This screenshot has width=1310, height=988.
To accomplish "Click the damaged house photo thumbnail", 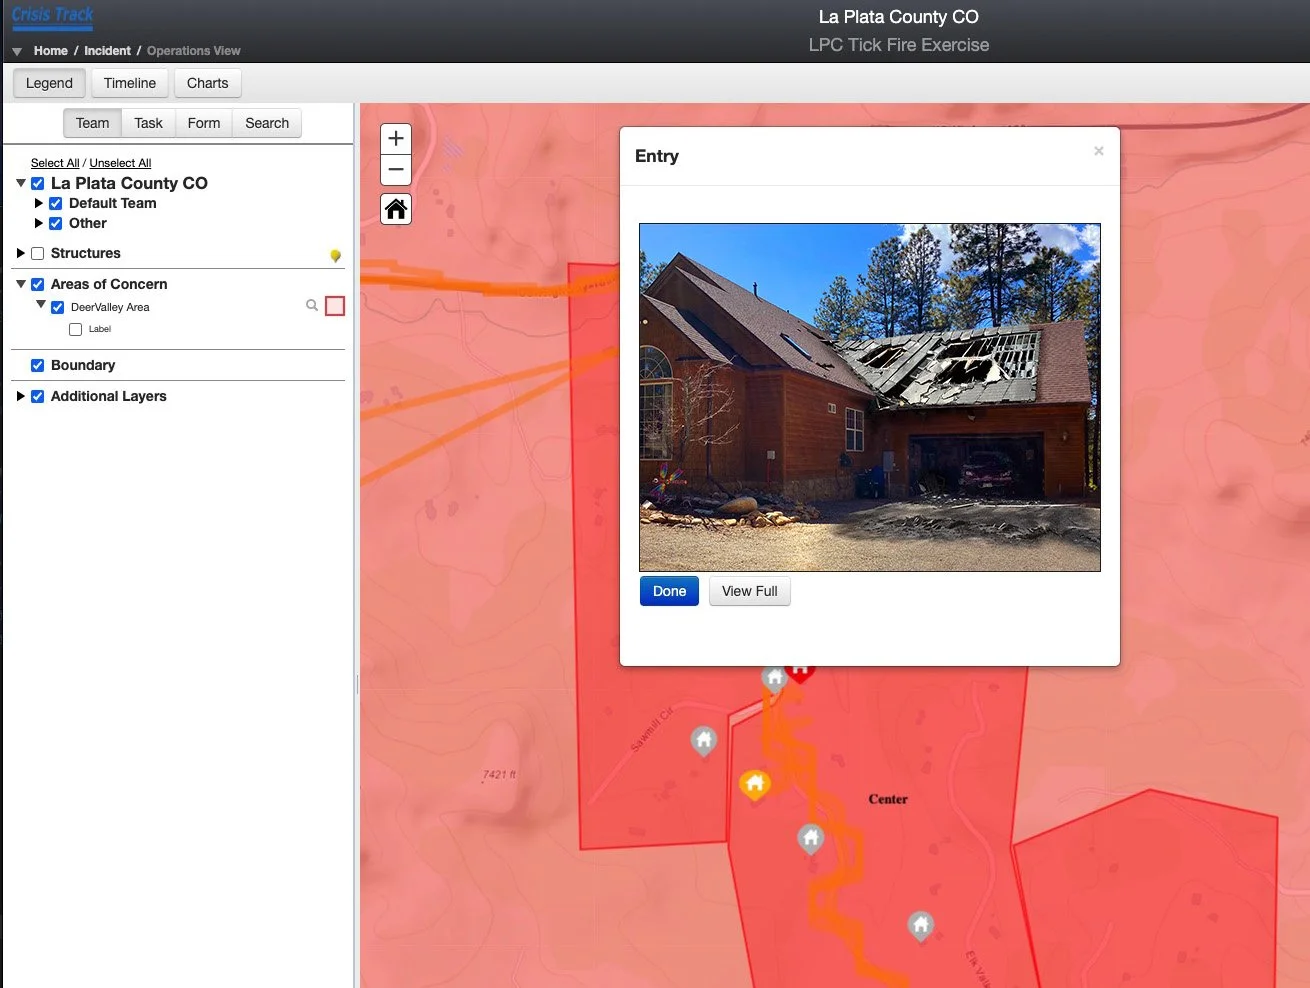I will [x=870, y=397].
